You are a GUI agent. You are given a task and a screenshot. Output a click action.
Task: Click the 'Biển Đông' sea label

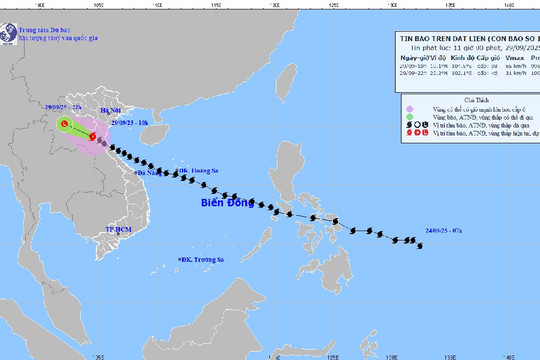(228, 203)
